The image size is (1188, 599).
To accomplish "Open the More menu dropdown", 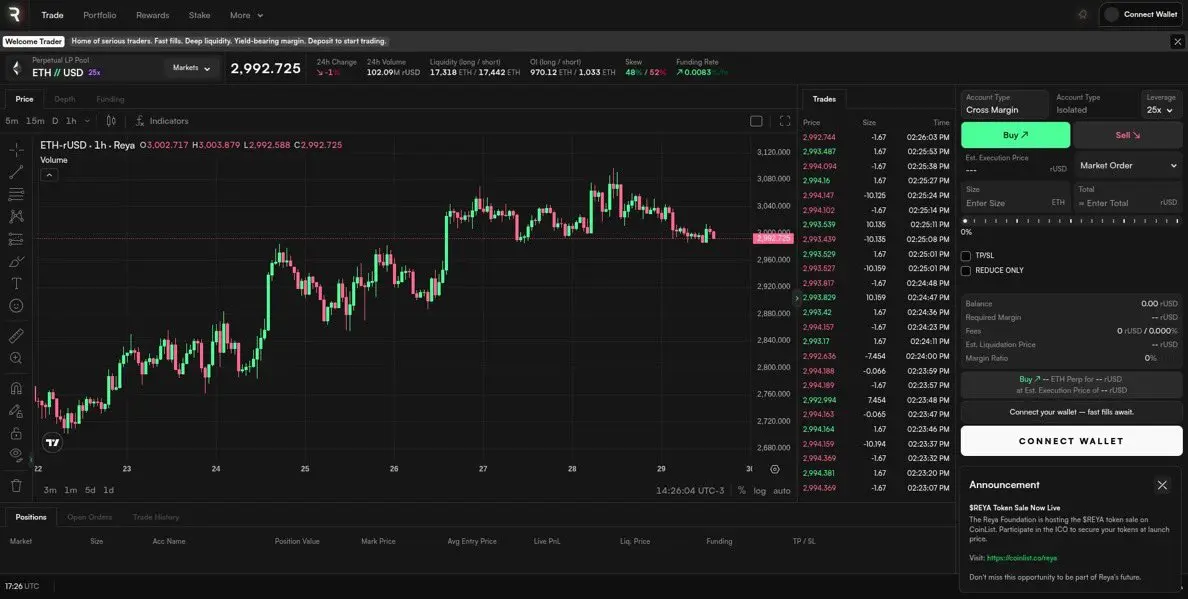I will [247, 15].
